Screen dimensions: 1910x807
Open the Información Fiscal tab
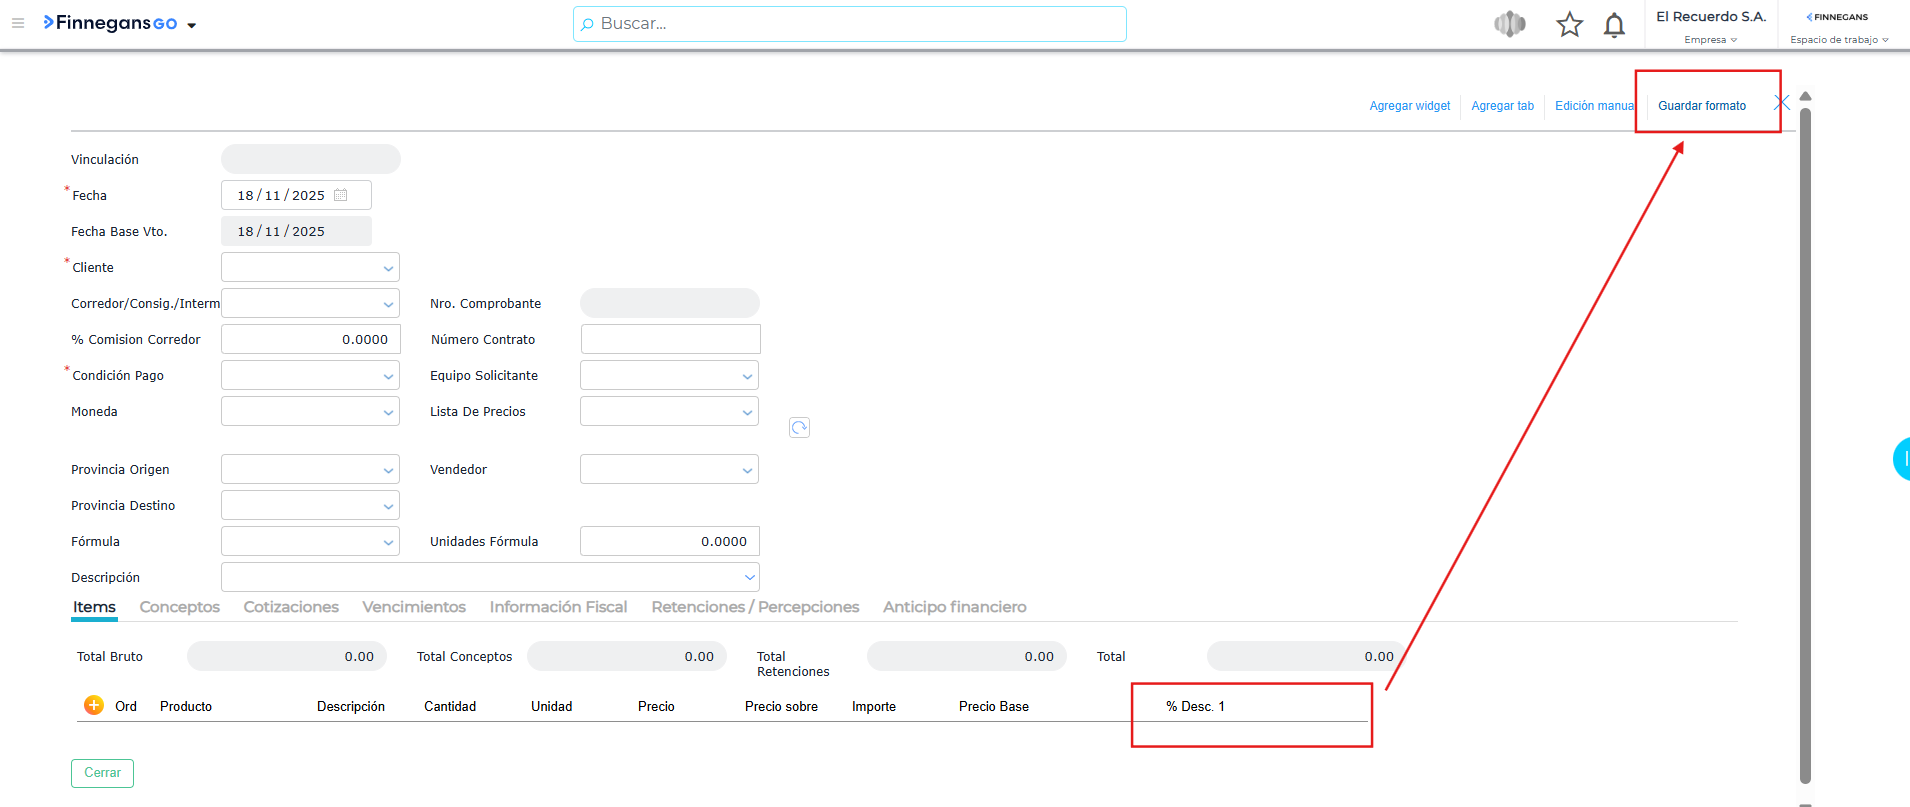(x=558, y=607)
